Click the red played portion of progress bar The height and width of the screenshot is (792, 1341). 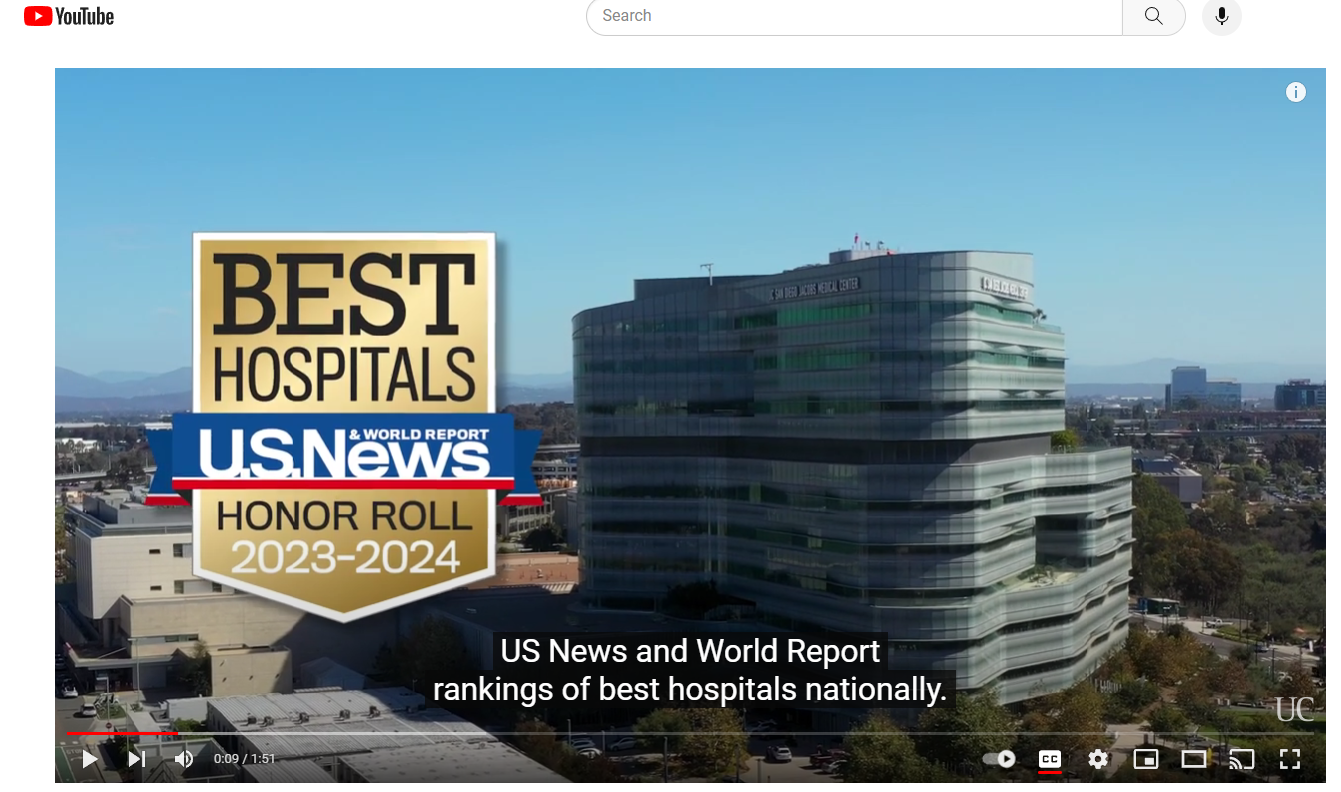click(x=120, y=733)
